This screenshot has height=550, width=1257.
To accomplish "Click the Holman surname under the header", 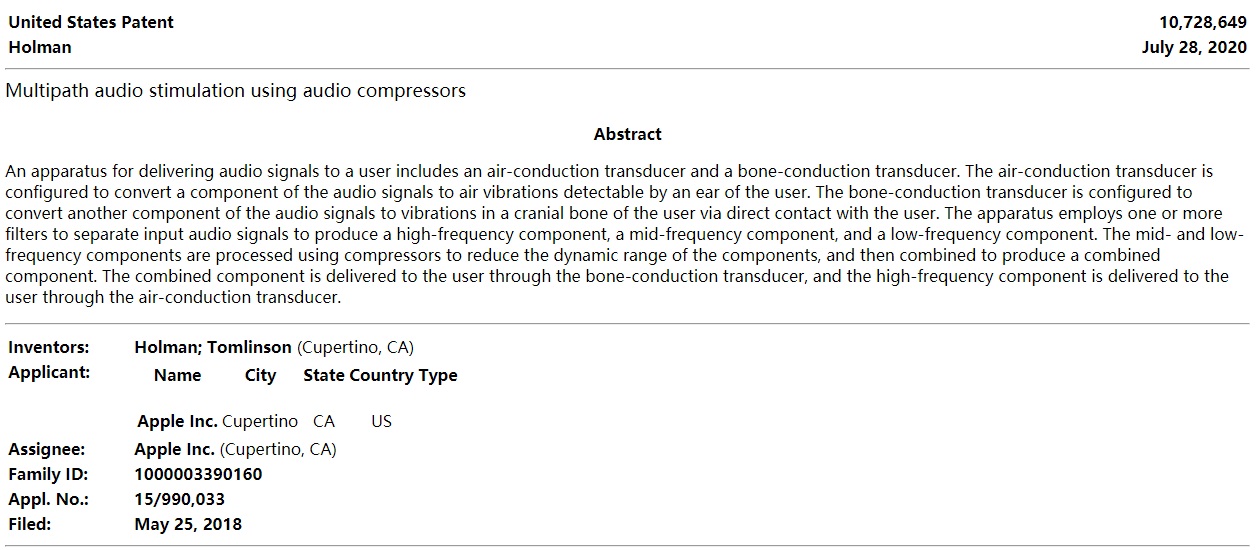I will 40,47.
